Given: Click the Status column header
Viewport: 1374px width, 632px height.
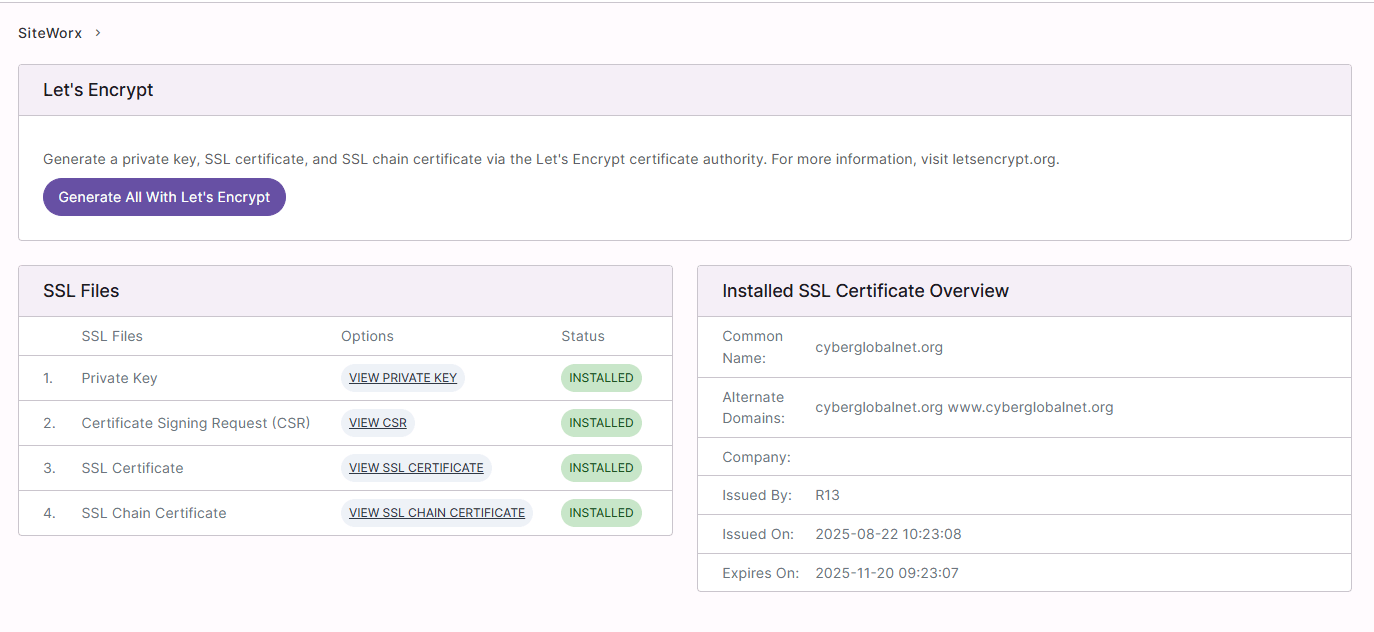Looking at the screenshot, I should (583, 336).
